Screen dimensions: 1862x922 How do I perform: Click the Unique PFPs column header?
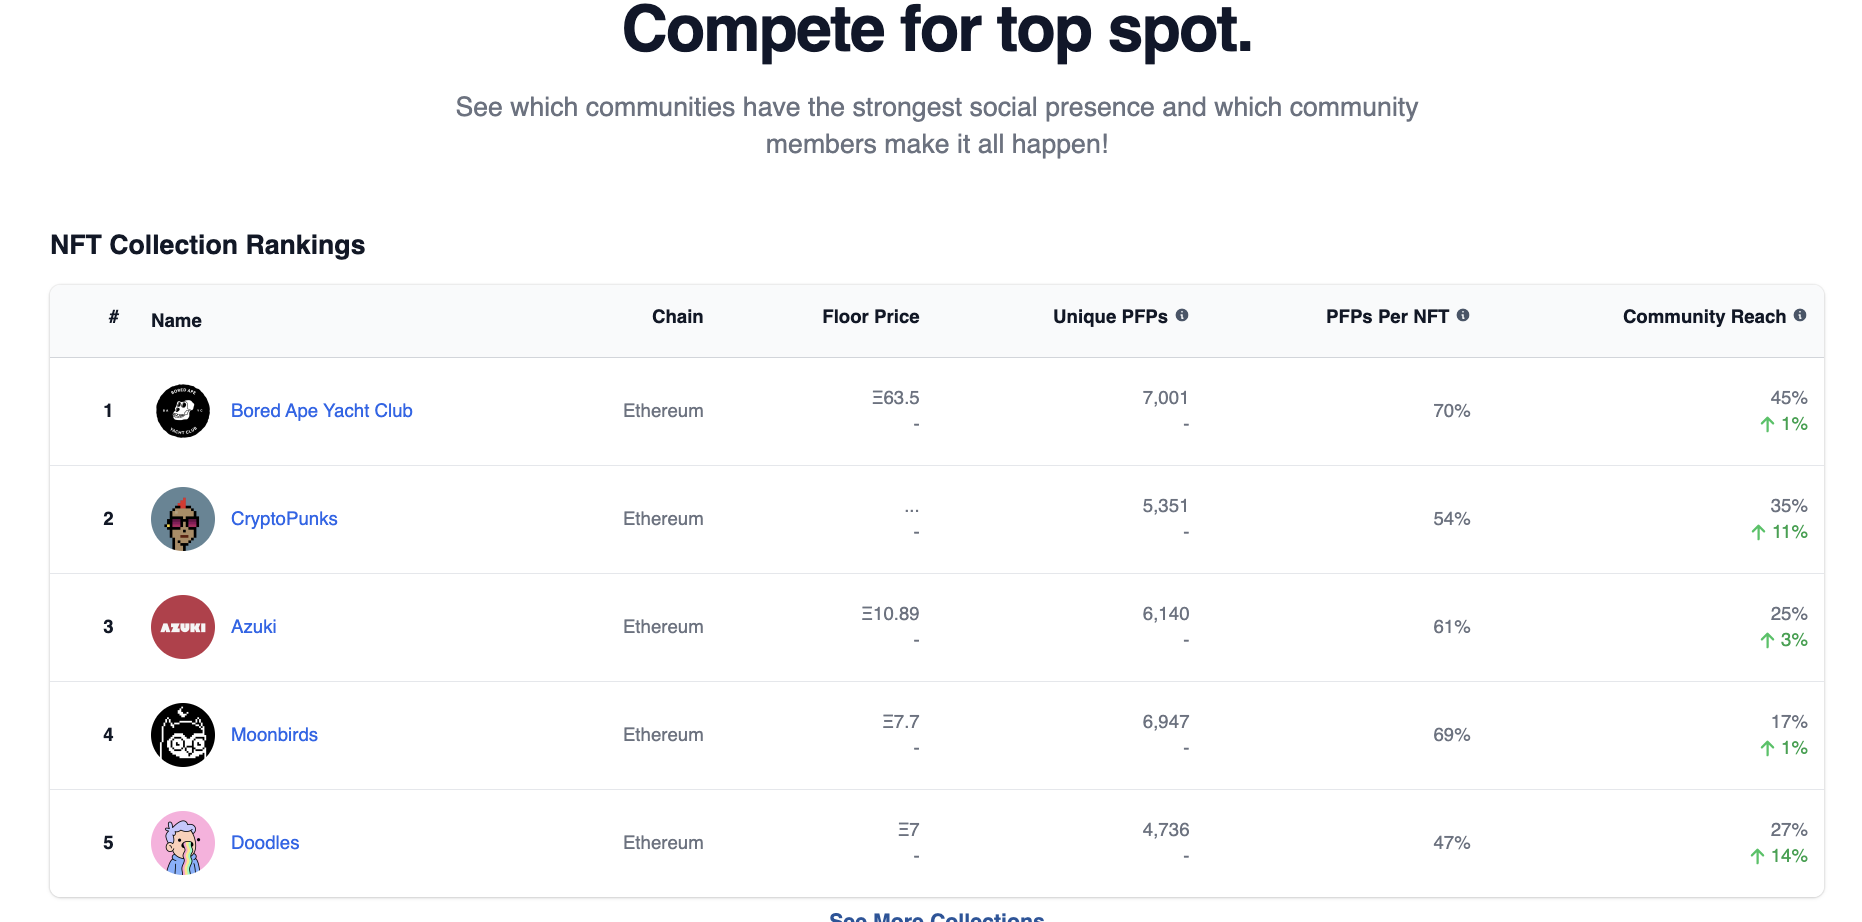point(1110,317)
